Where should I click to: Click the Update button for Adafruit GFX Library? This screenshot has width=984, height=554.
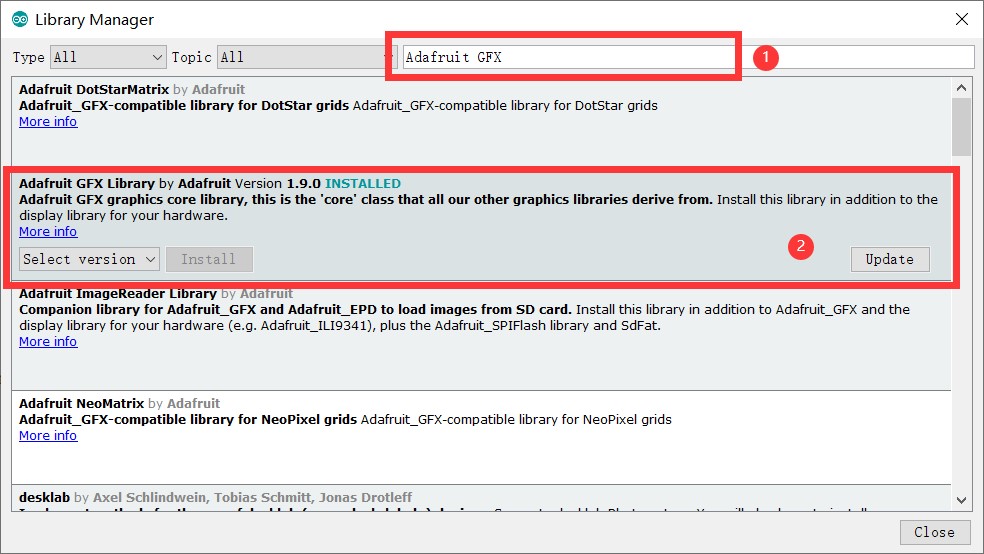[890, 259]
